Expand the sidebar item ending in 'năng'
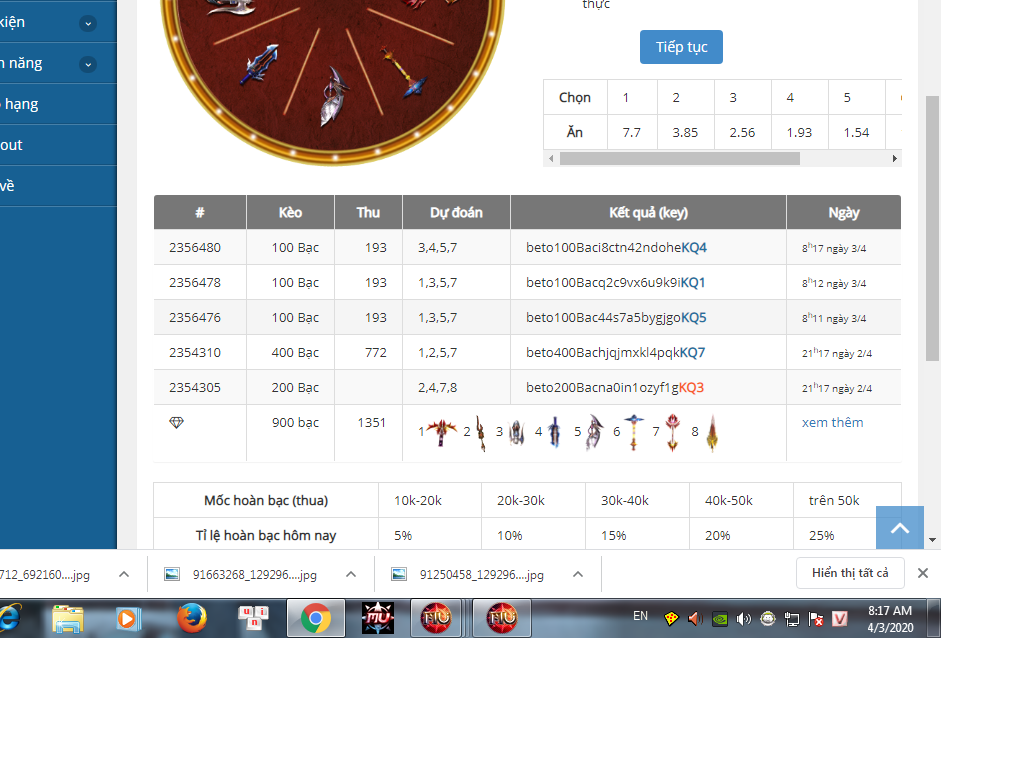 tap(88, 64)
